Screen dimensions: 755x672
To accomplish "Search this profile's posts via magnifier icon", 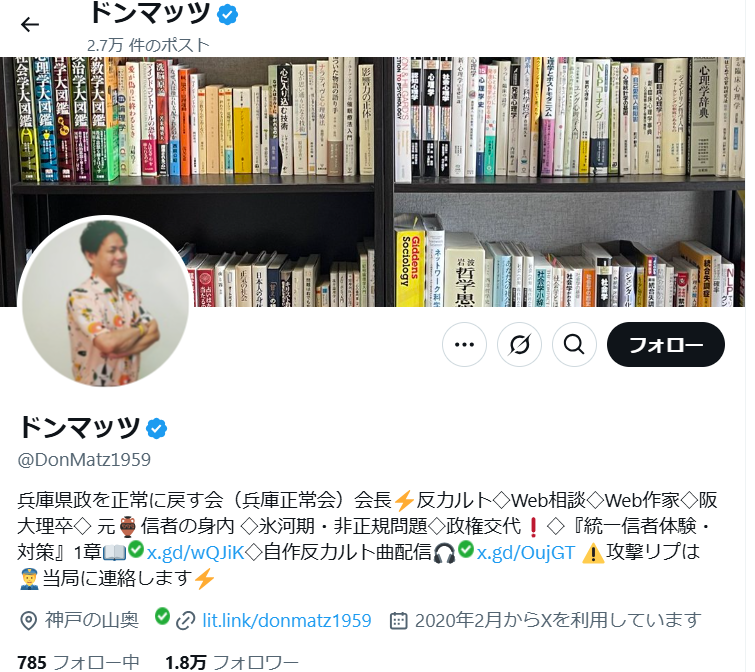I will tap(574, 345).
